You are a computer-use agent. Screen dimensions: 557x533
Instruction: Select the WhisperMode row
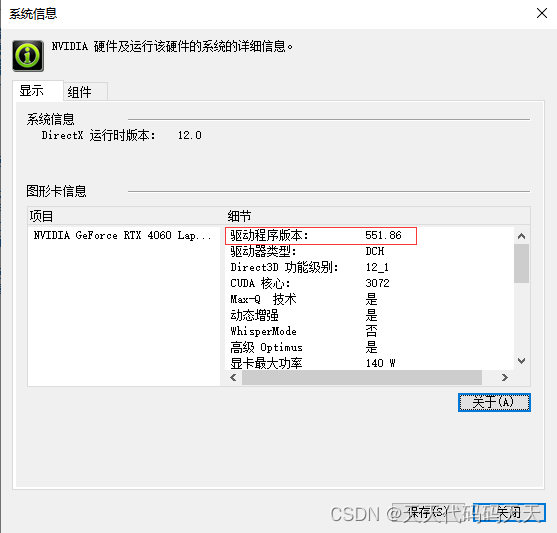(x=369, y=331)
